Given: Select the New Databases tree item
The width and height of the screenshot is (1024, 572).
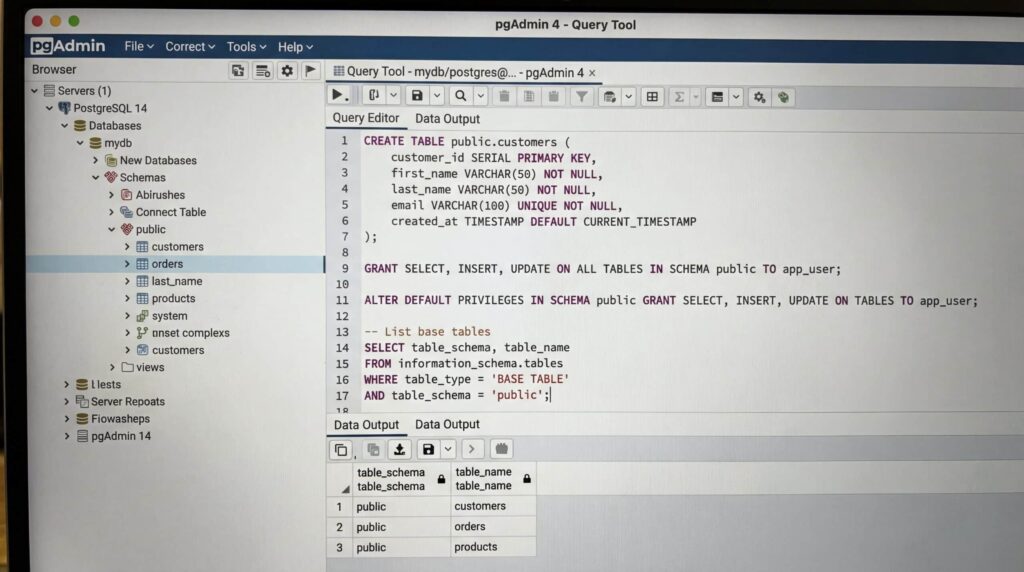Looking at the screenshot, I should 157,161.
